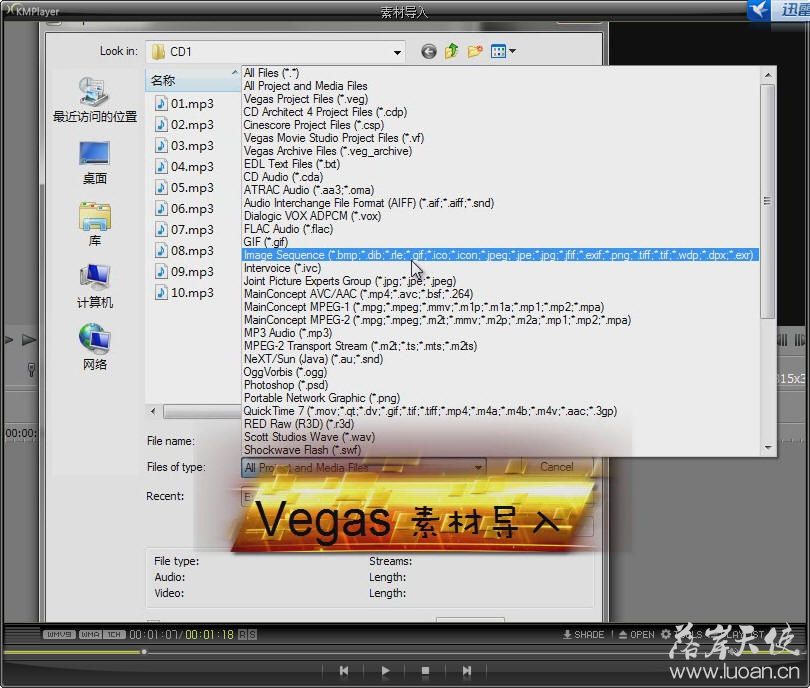
Task: Go up one folder level
Action: pos(451,51)
